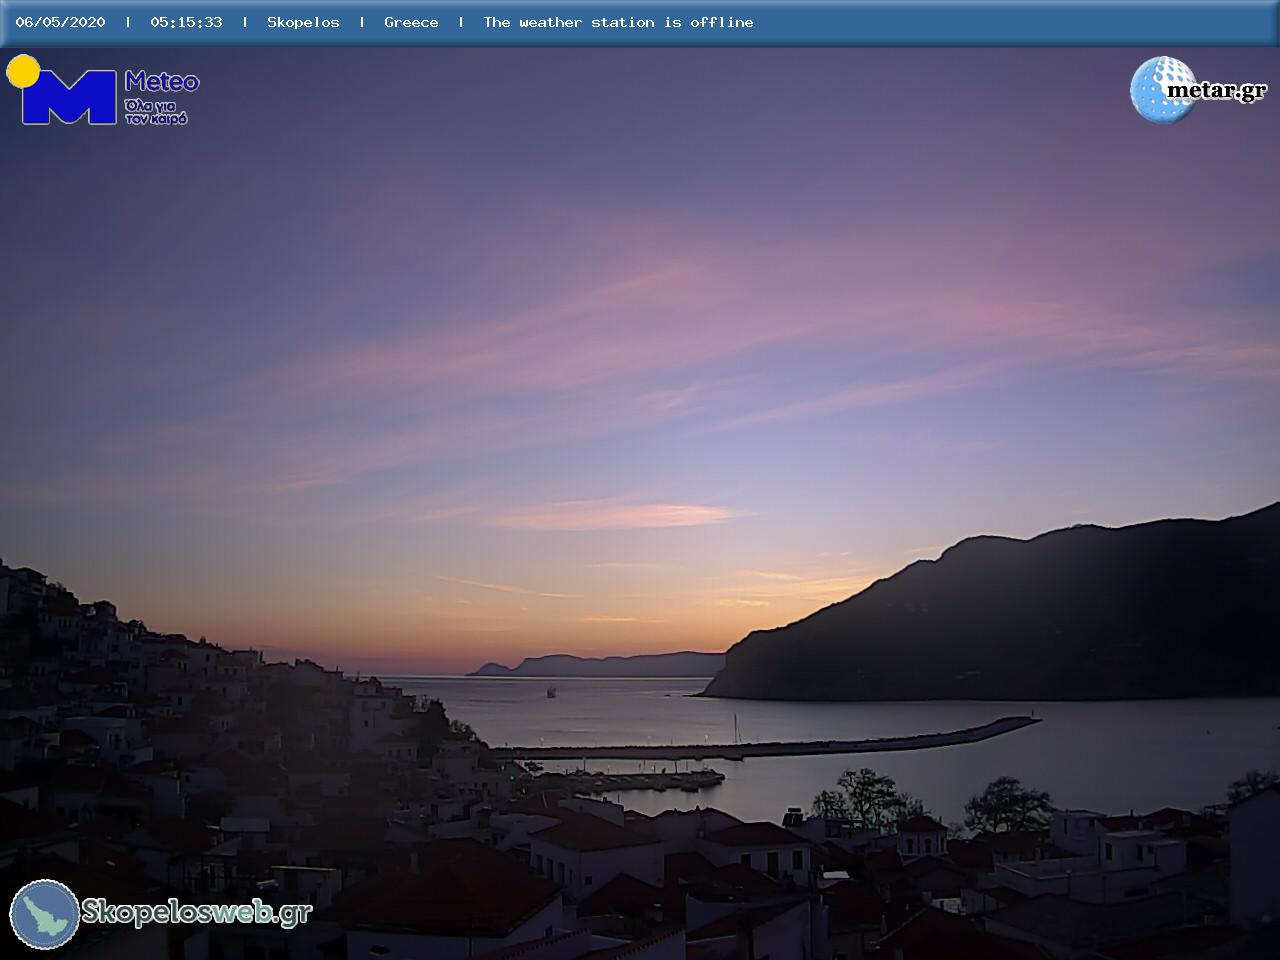Click the Skopelos location label
The height and width of the screenshot is (960, 1280).
[x=303, y=22]
